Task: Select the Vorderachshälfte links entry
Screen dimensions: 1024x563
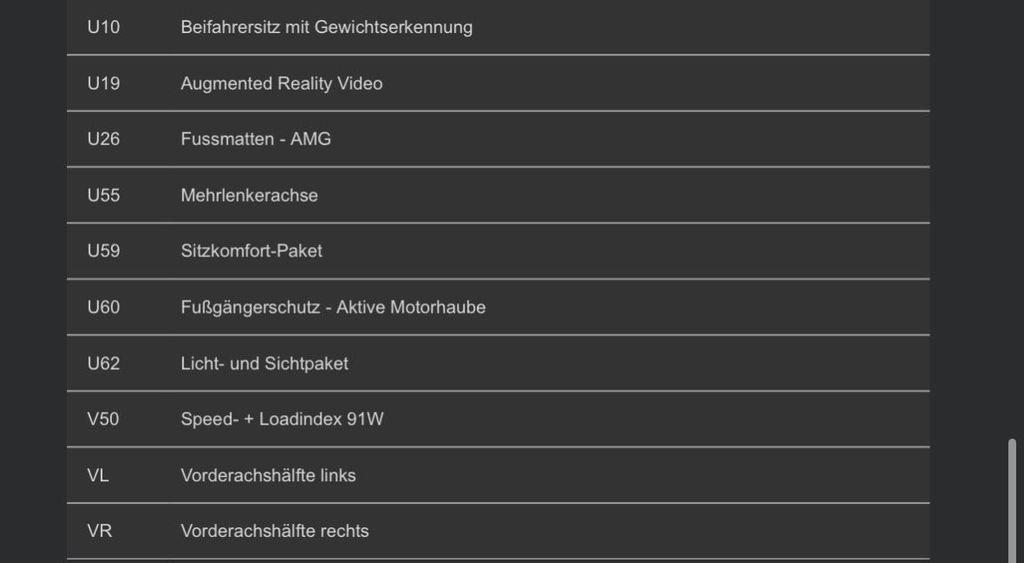Action: 268,475
